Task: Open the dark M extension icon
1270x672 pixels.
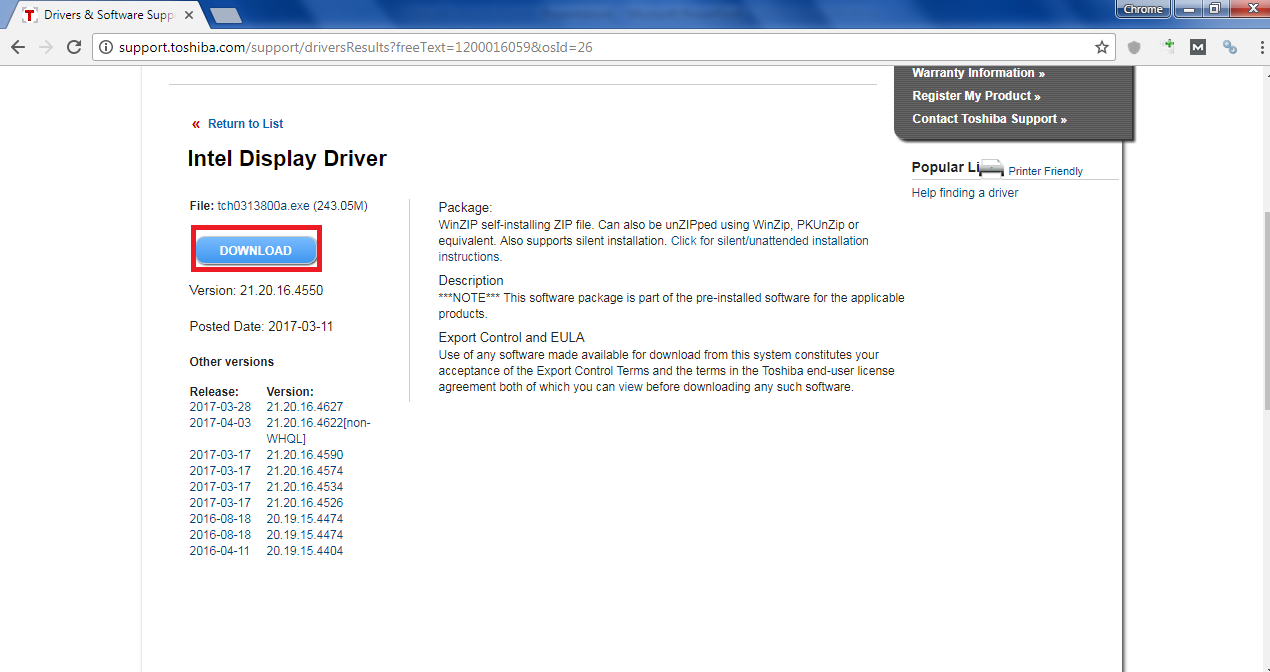Action: [1198, 47]
